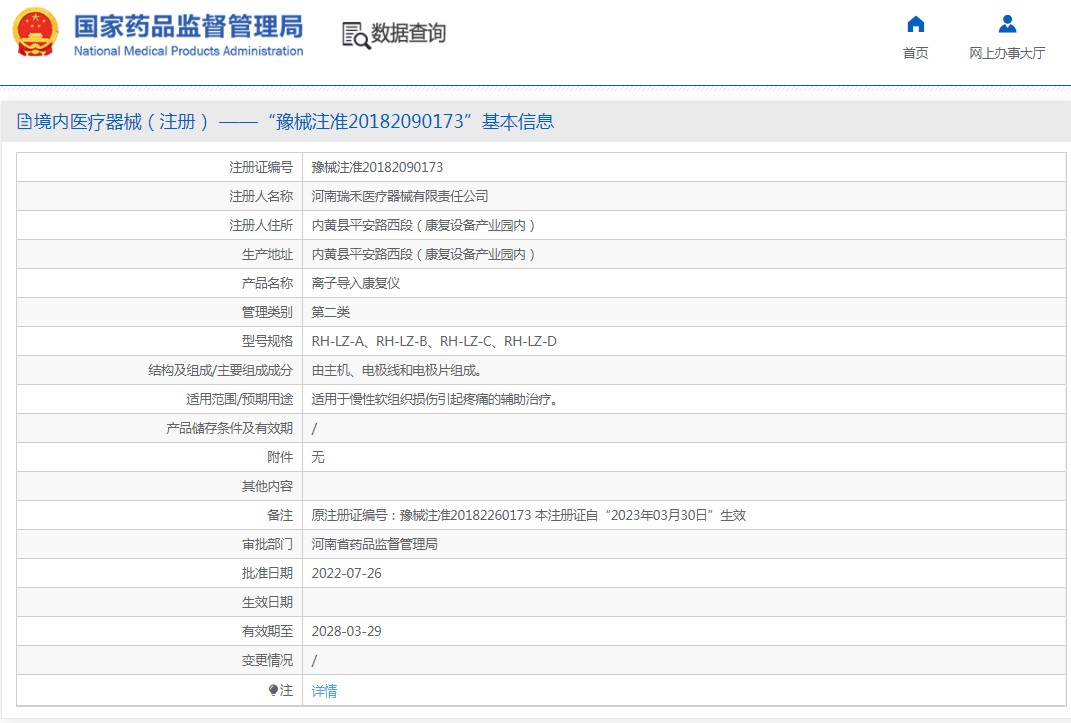The width and height of the screenshot is (1071, 723).
Task: Click the national emblem logo
Action: (x=35, y=32)
